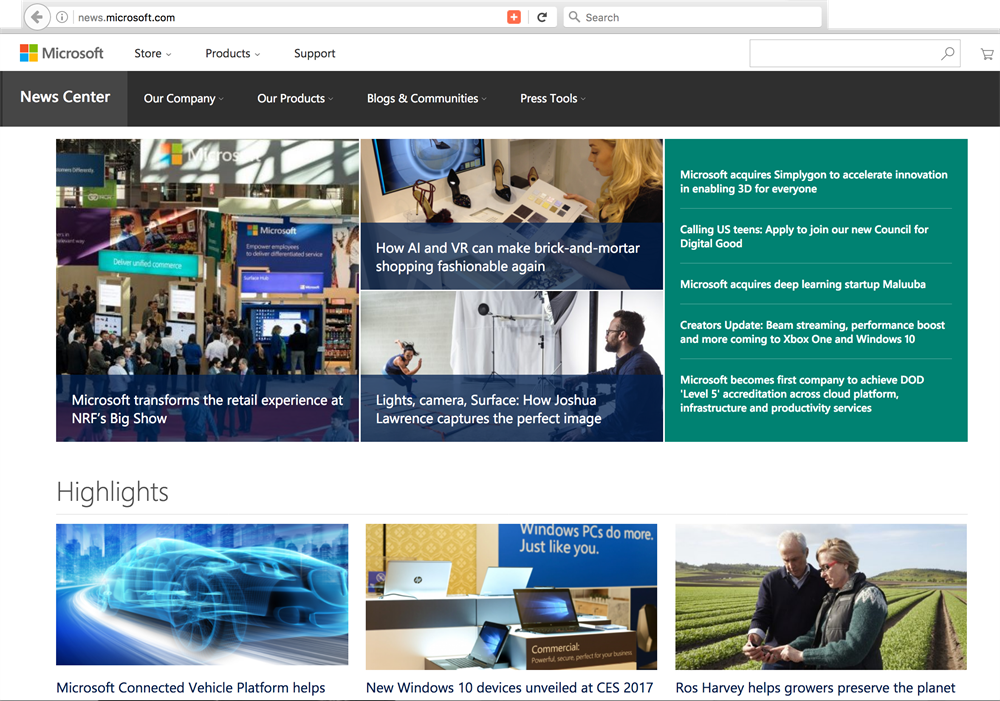This screenshot has width=1000, height=701.
Task: Click the news.microsoft.com address bar
Action: tap(287, 17)
